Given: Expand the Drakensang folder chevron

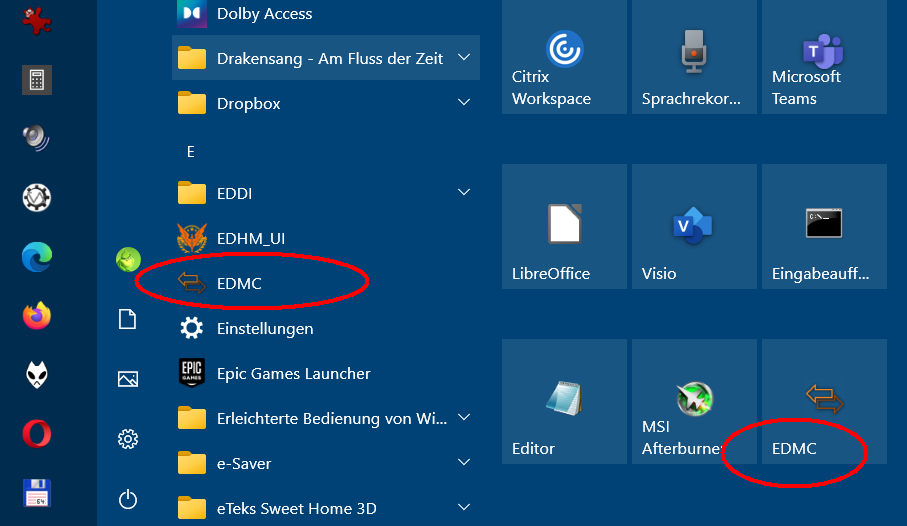Looking at the screenshot, I should pos(464,57).
